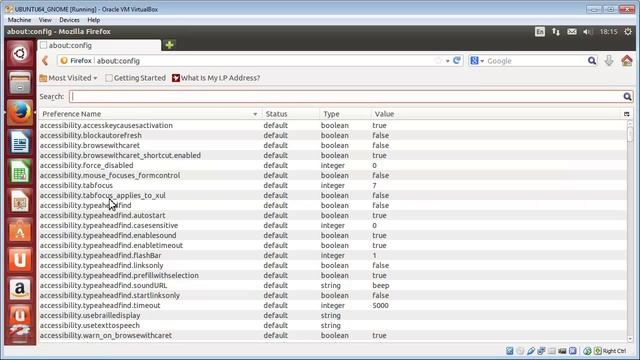
Task: Select the about:config tab
Action: 99,45
